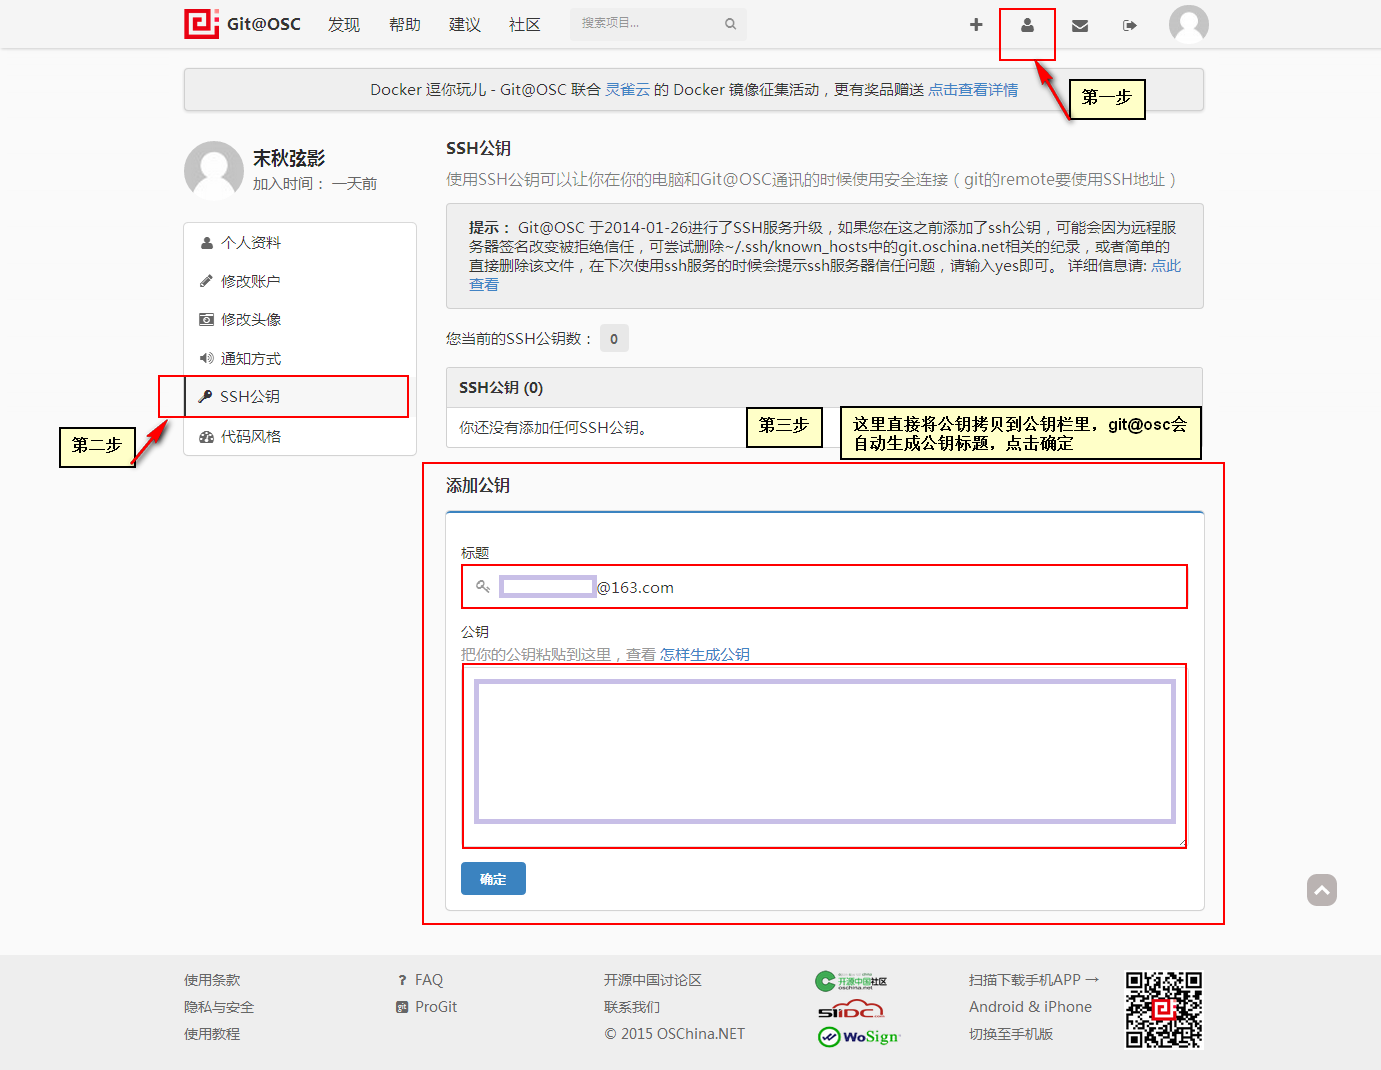
Task: Click the © 2015 OSChina.NET text
Action: click(x=675, y=1035)
